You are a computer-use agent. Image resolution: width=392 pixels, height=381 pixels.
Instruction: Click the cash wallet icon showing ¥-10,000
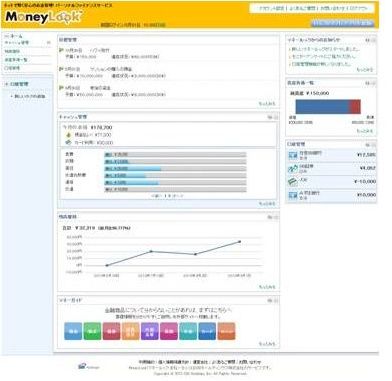293,182
